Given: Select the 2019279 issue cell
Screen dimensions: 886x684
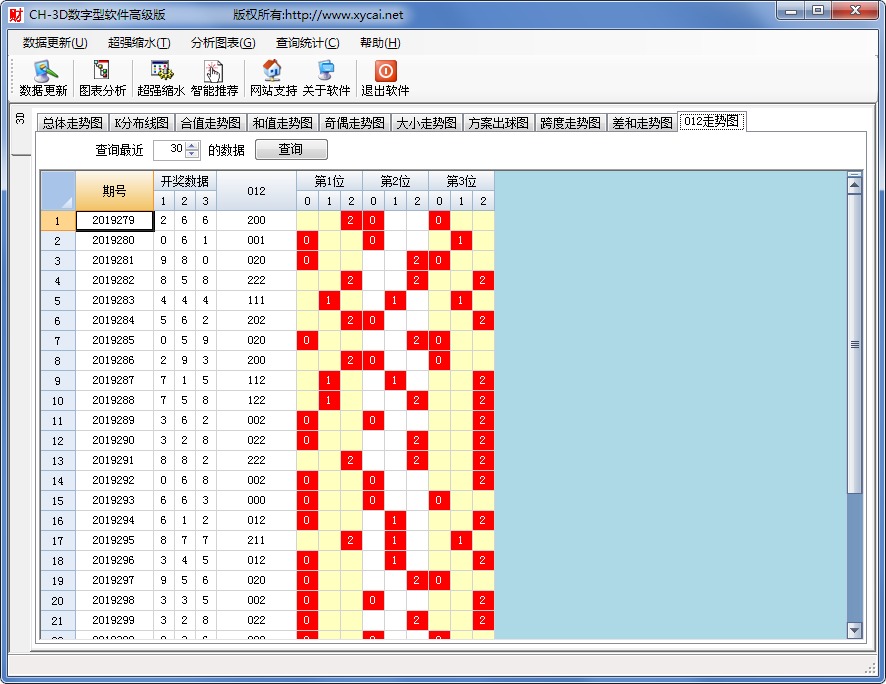Looking at the screenshot, I should click(x=114, y=221).
